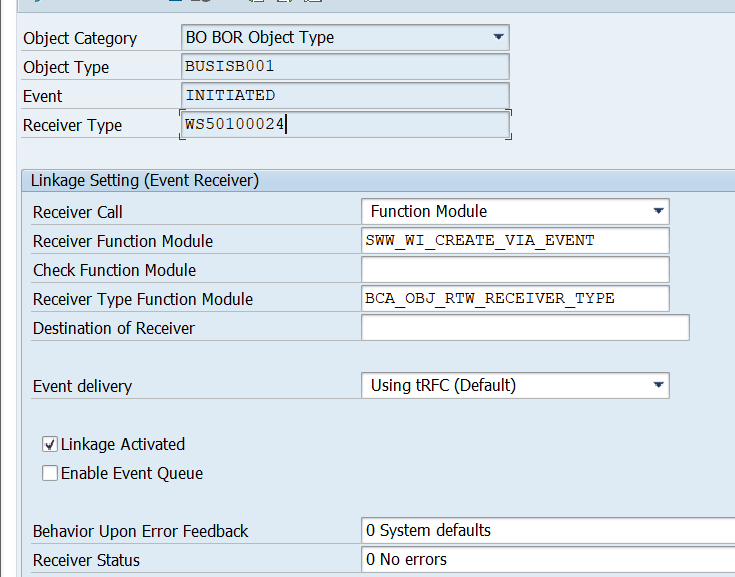The image size is (735, 577).
Task: Expand the Receiver Call dropdown
Action: pos(657,212)
